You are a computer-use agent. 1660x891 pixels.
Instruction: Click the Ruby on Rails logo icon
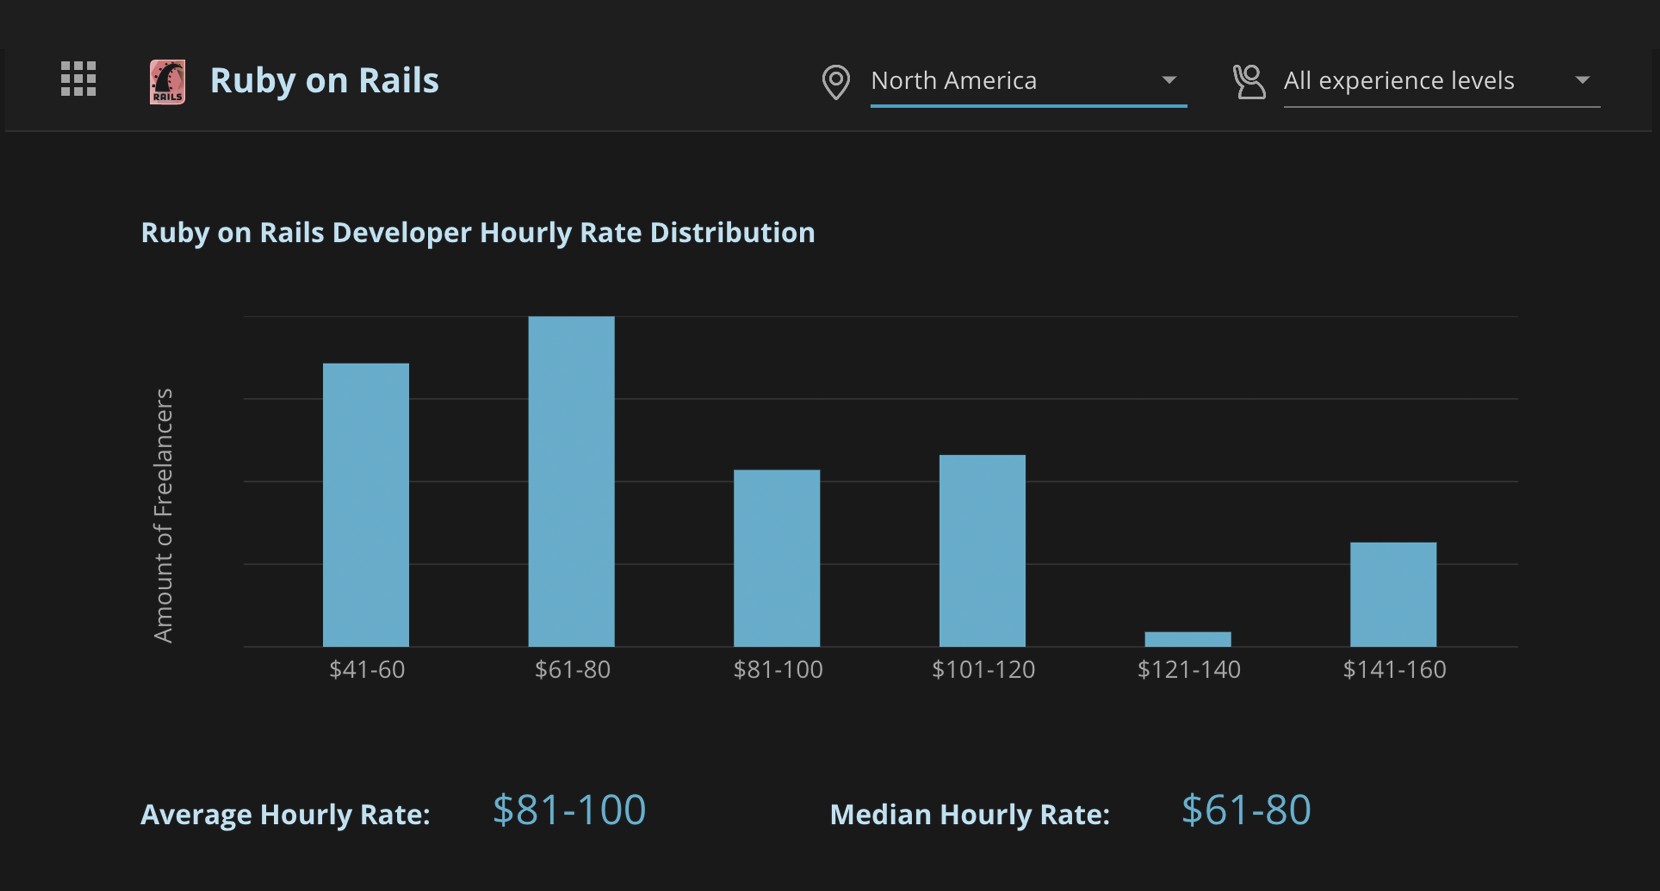coord(167,81)
